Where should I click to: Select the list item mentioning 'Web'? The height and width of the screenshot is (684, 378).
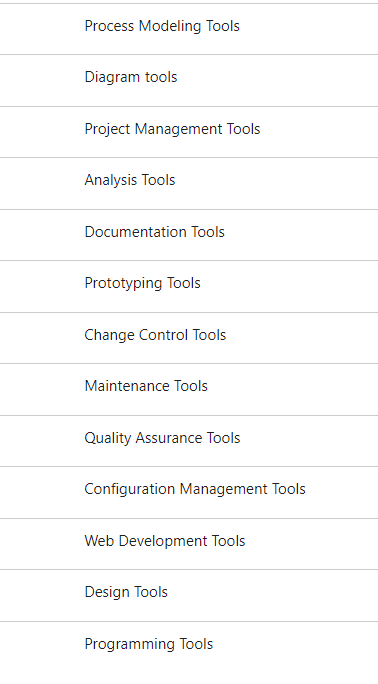tap(189, 544)
